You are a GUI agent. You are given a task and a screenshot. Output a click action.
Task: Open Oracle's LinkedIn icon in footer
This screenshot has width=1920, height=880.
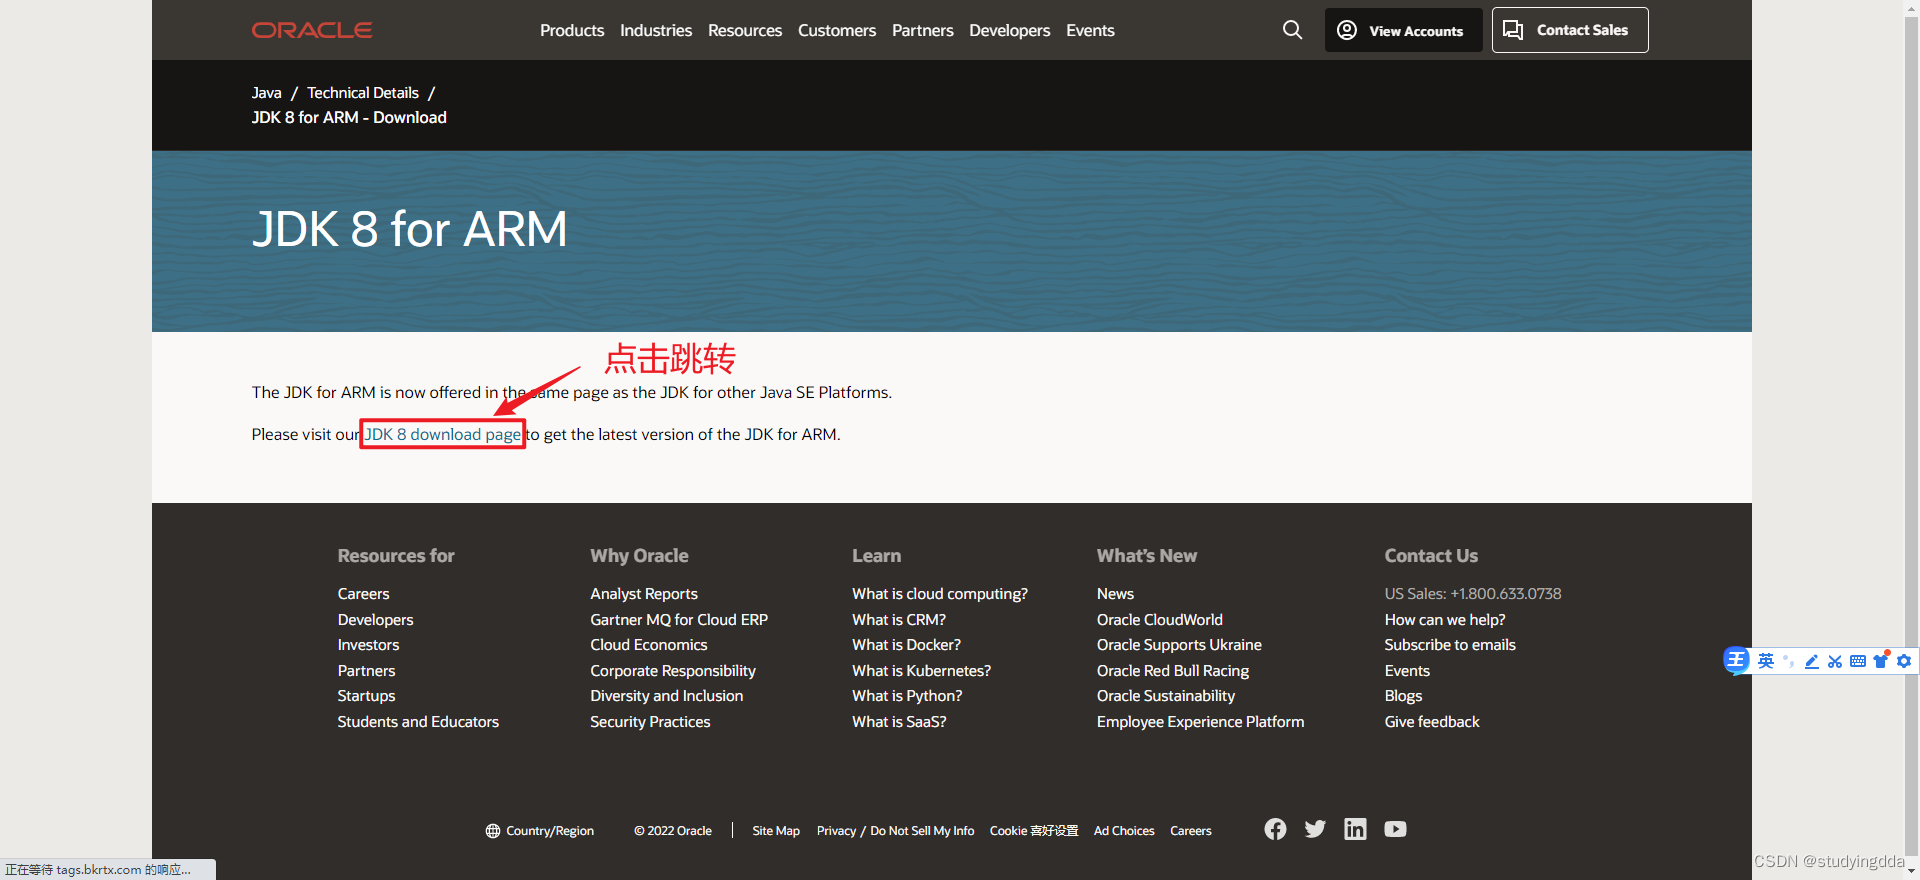point(1355,829)
